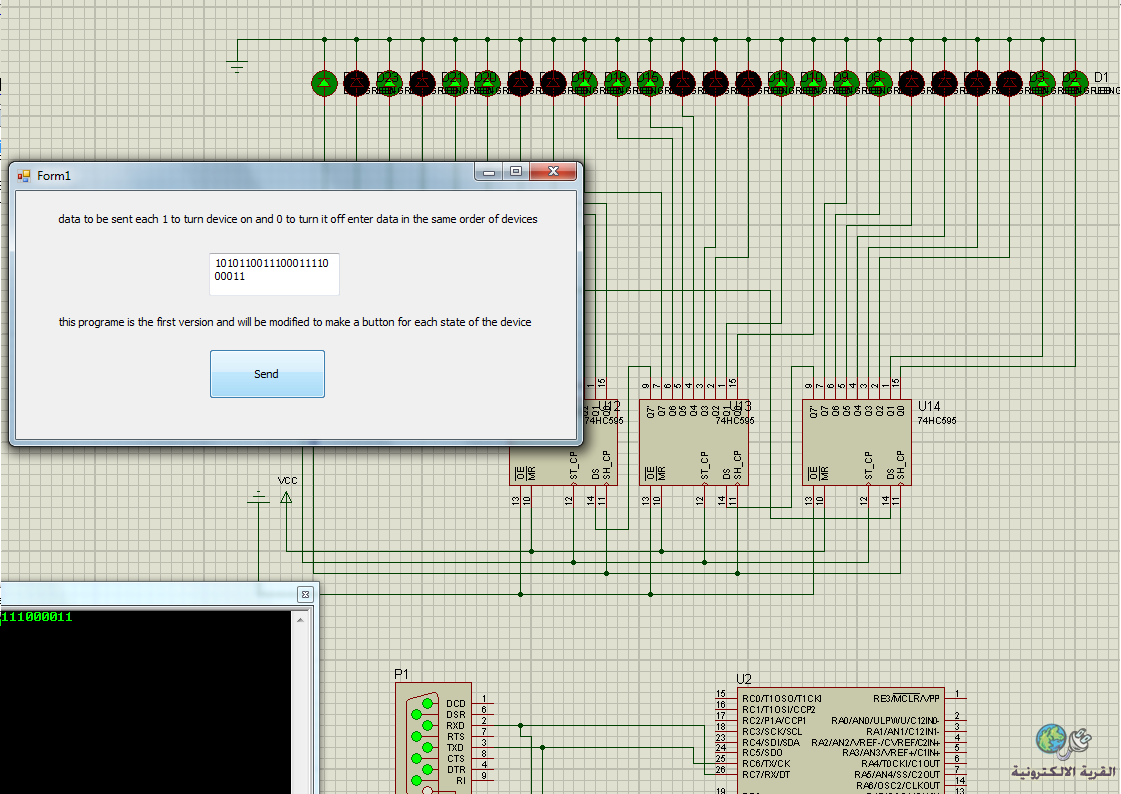Click the TXD pin label on P1 connector
Image resolution: width=1121 pixels, height=794 pixels.
(455, 748)
